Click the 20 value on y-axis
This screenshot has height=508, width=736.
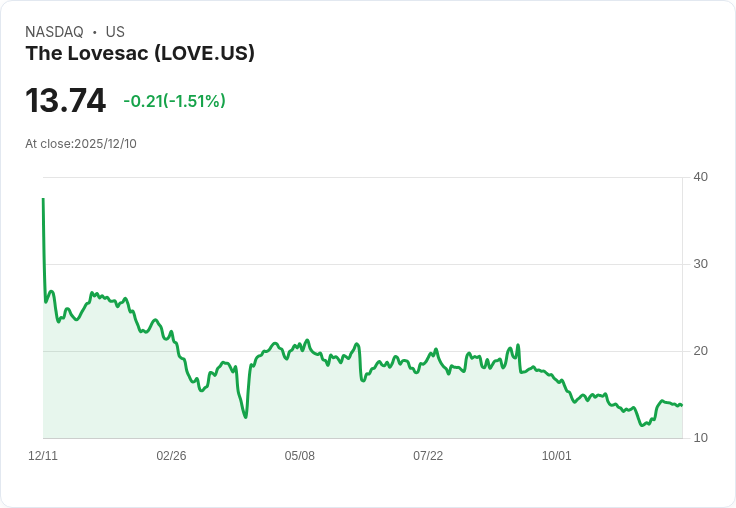(701, 351)
